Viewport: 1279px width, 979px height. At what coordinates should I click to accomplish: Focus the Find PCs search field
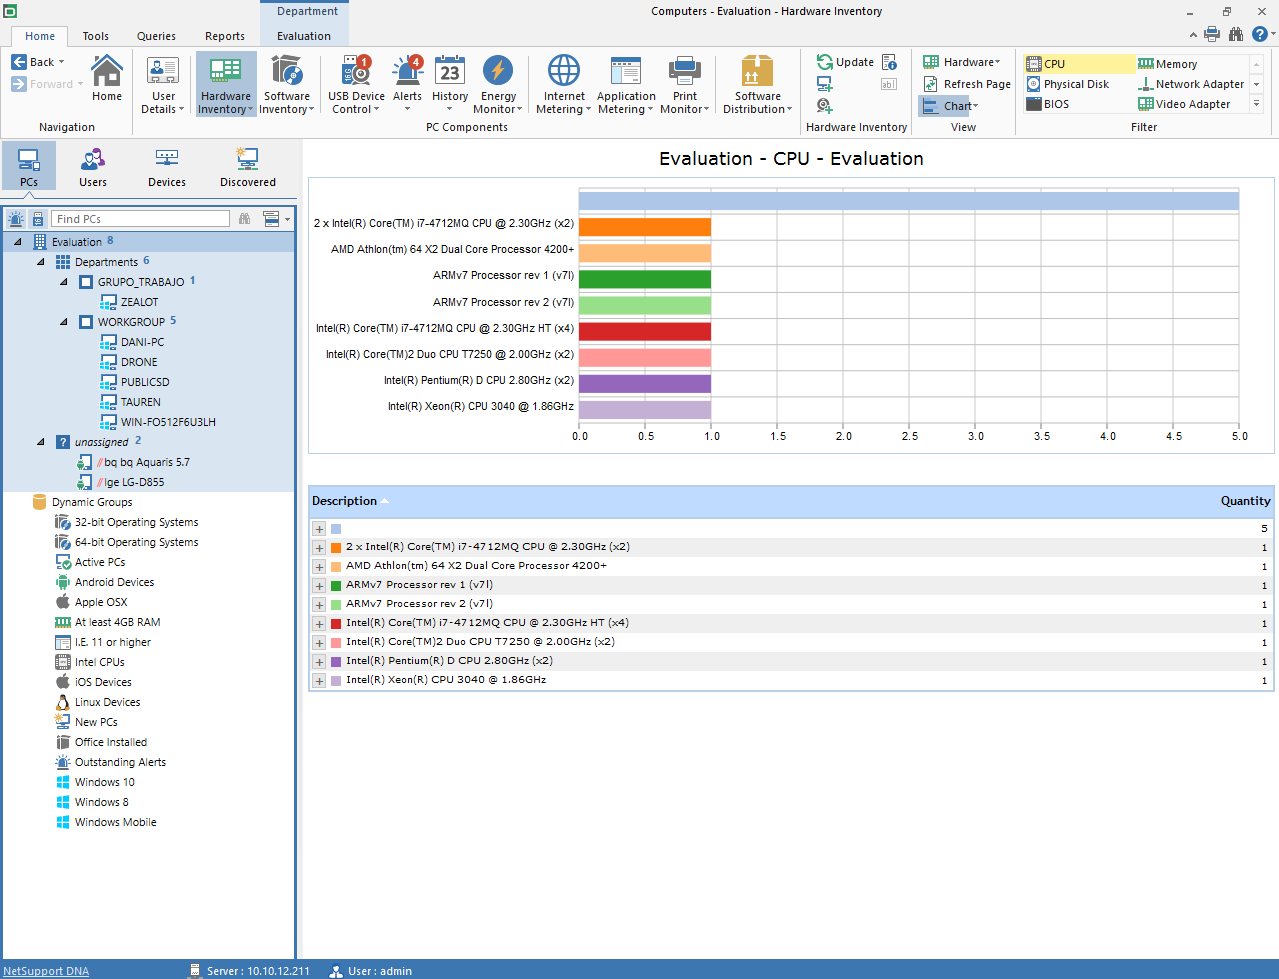coord(140,219)
